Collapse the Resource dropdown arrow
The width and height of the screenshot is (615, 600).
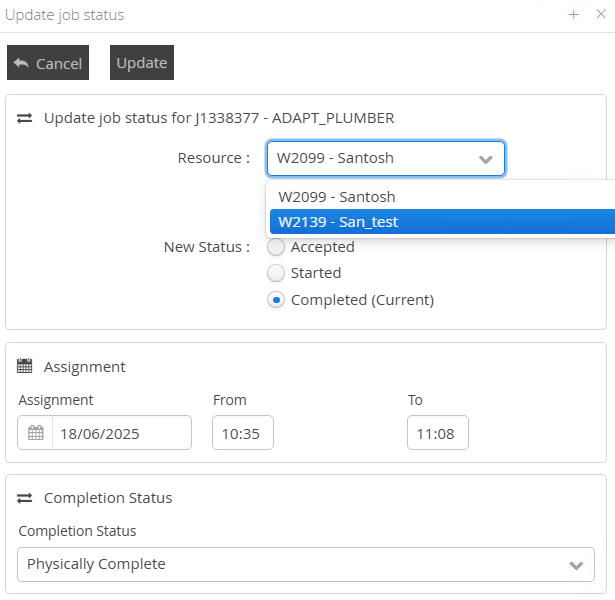(x=486, y=159)
